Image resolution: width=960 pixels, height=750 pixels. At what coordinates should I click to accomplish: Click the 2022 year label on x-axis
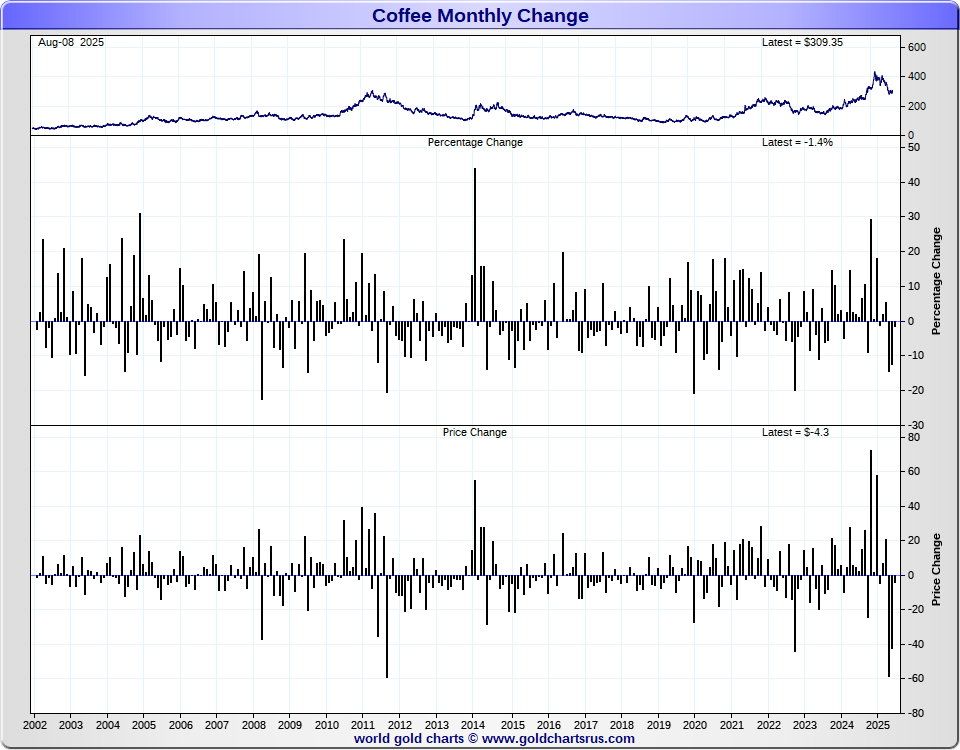pos(768,725)
